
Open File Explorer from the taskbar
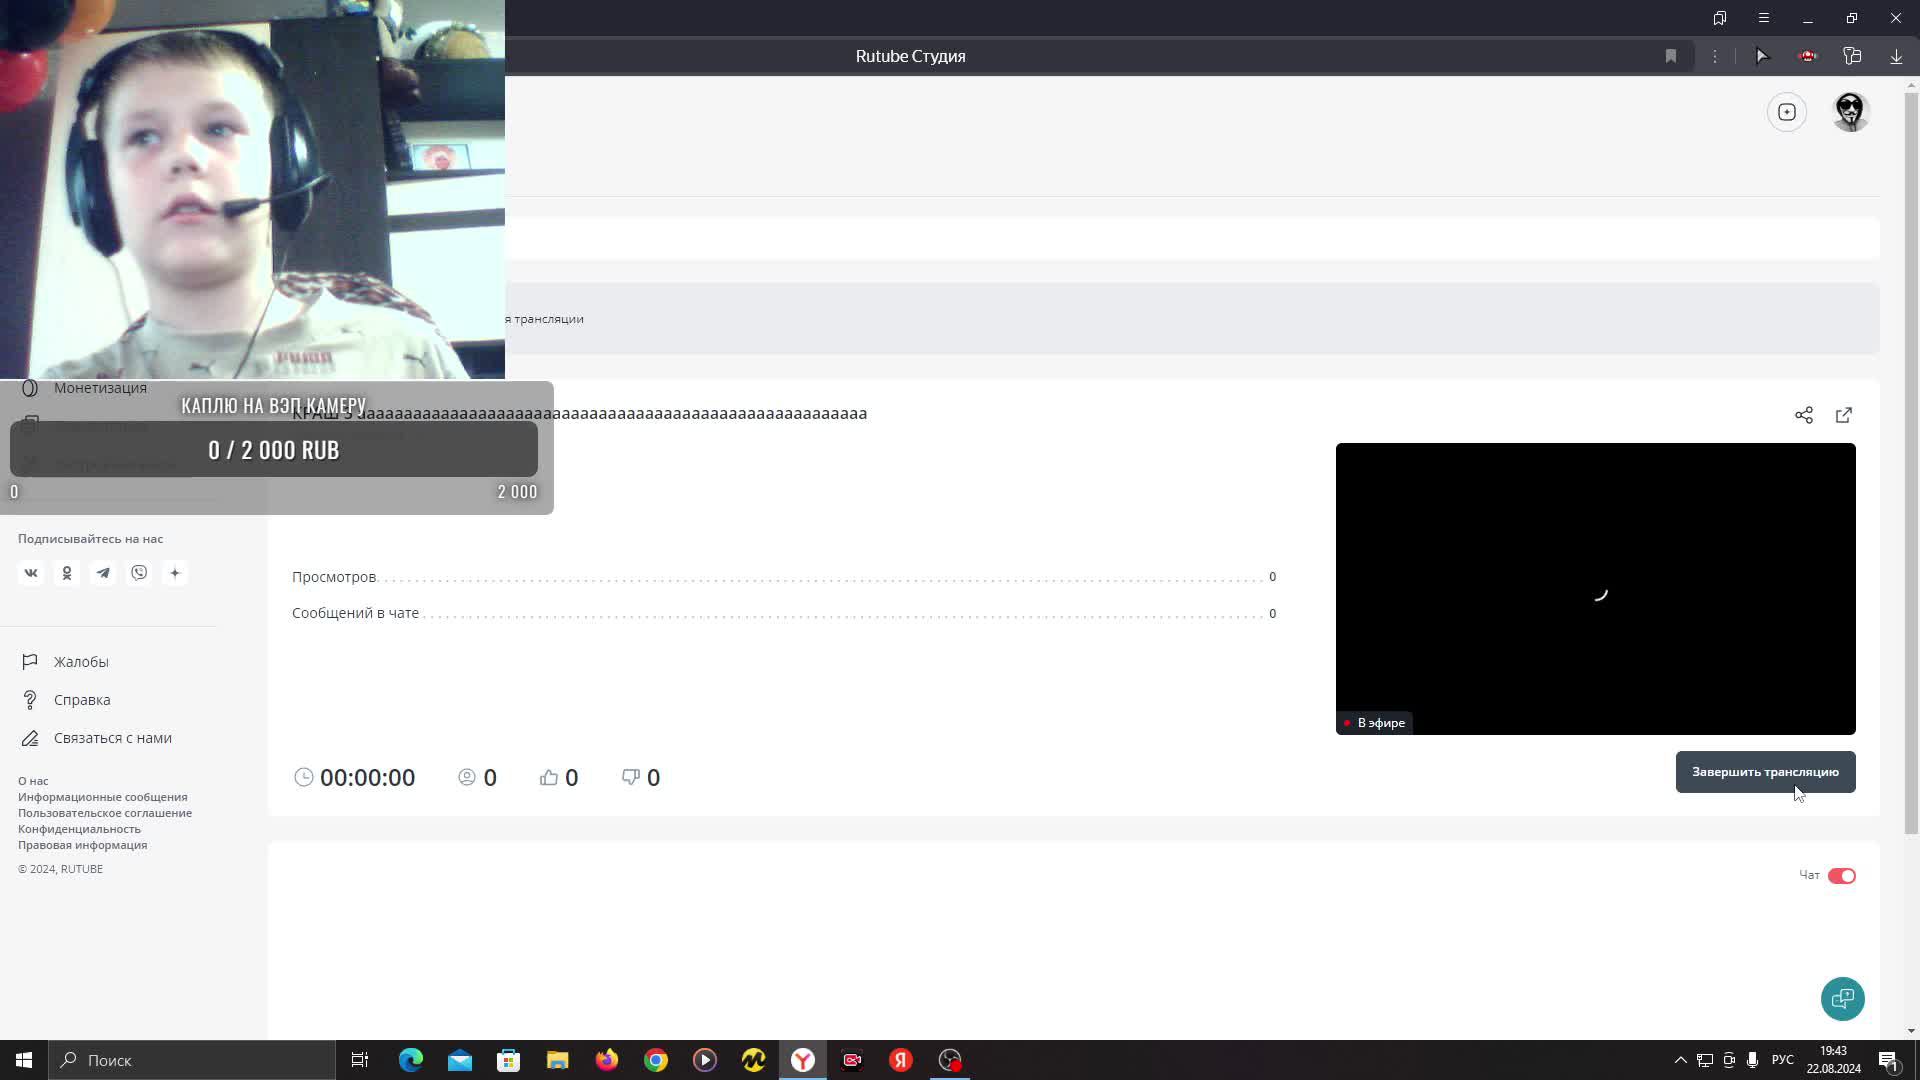tap(558, 1060)
